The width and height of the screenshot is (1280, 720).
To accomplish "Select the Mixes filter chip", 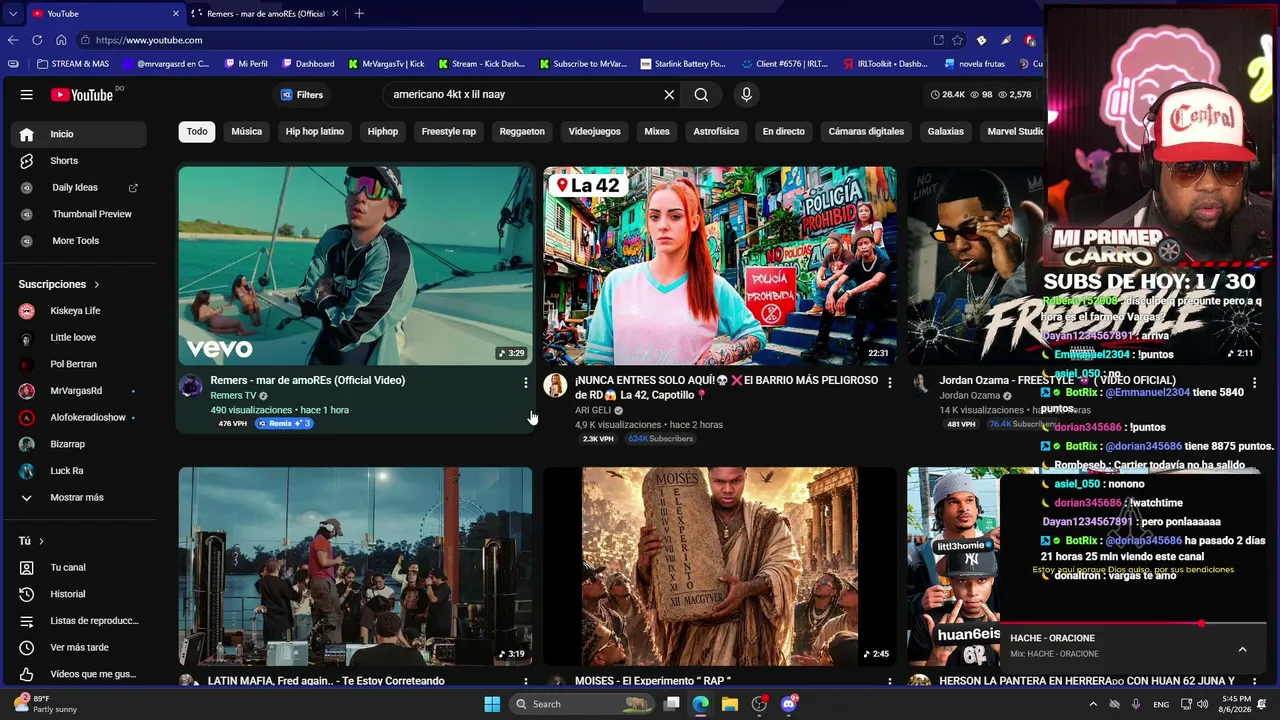I will click(x=657, y=132).
